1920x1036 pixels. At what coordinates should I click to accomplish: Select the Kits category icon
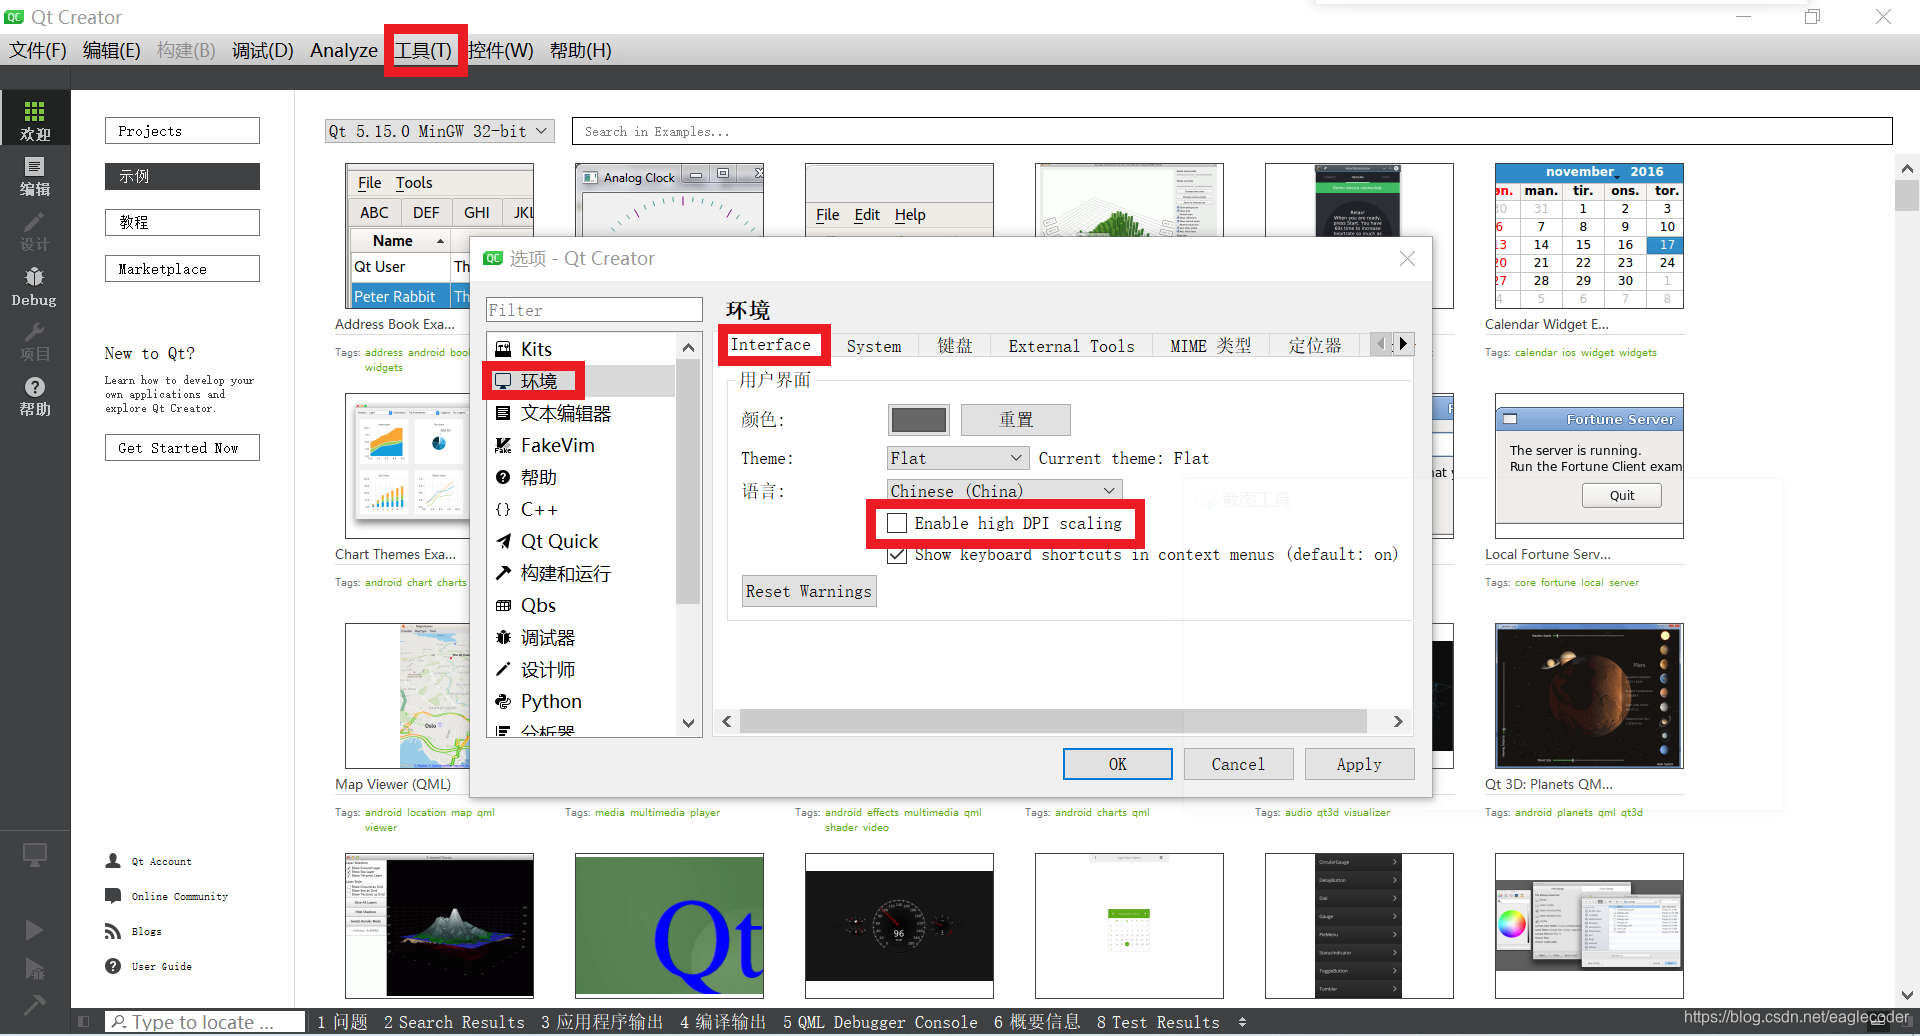(x=503, y=349)
